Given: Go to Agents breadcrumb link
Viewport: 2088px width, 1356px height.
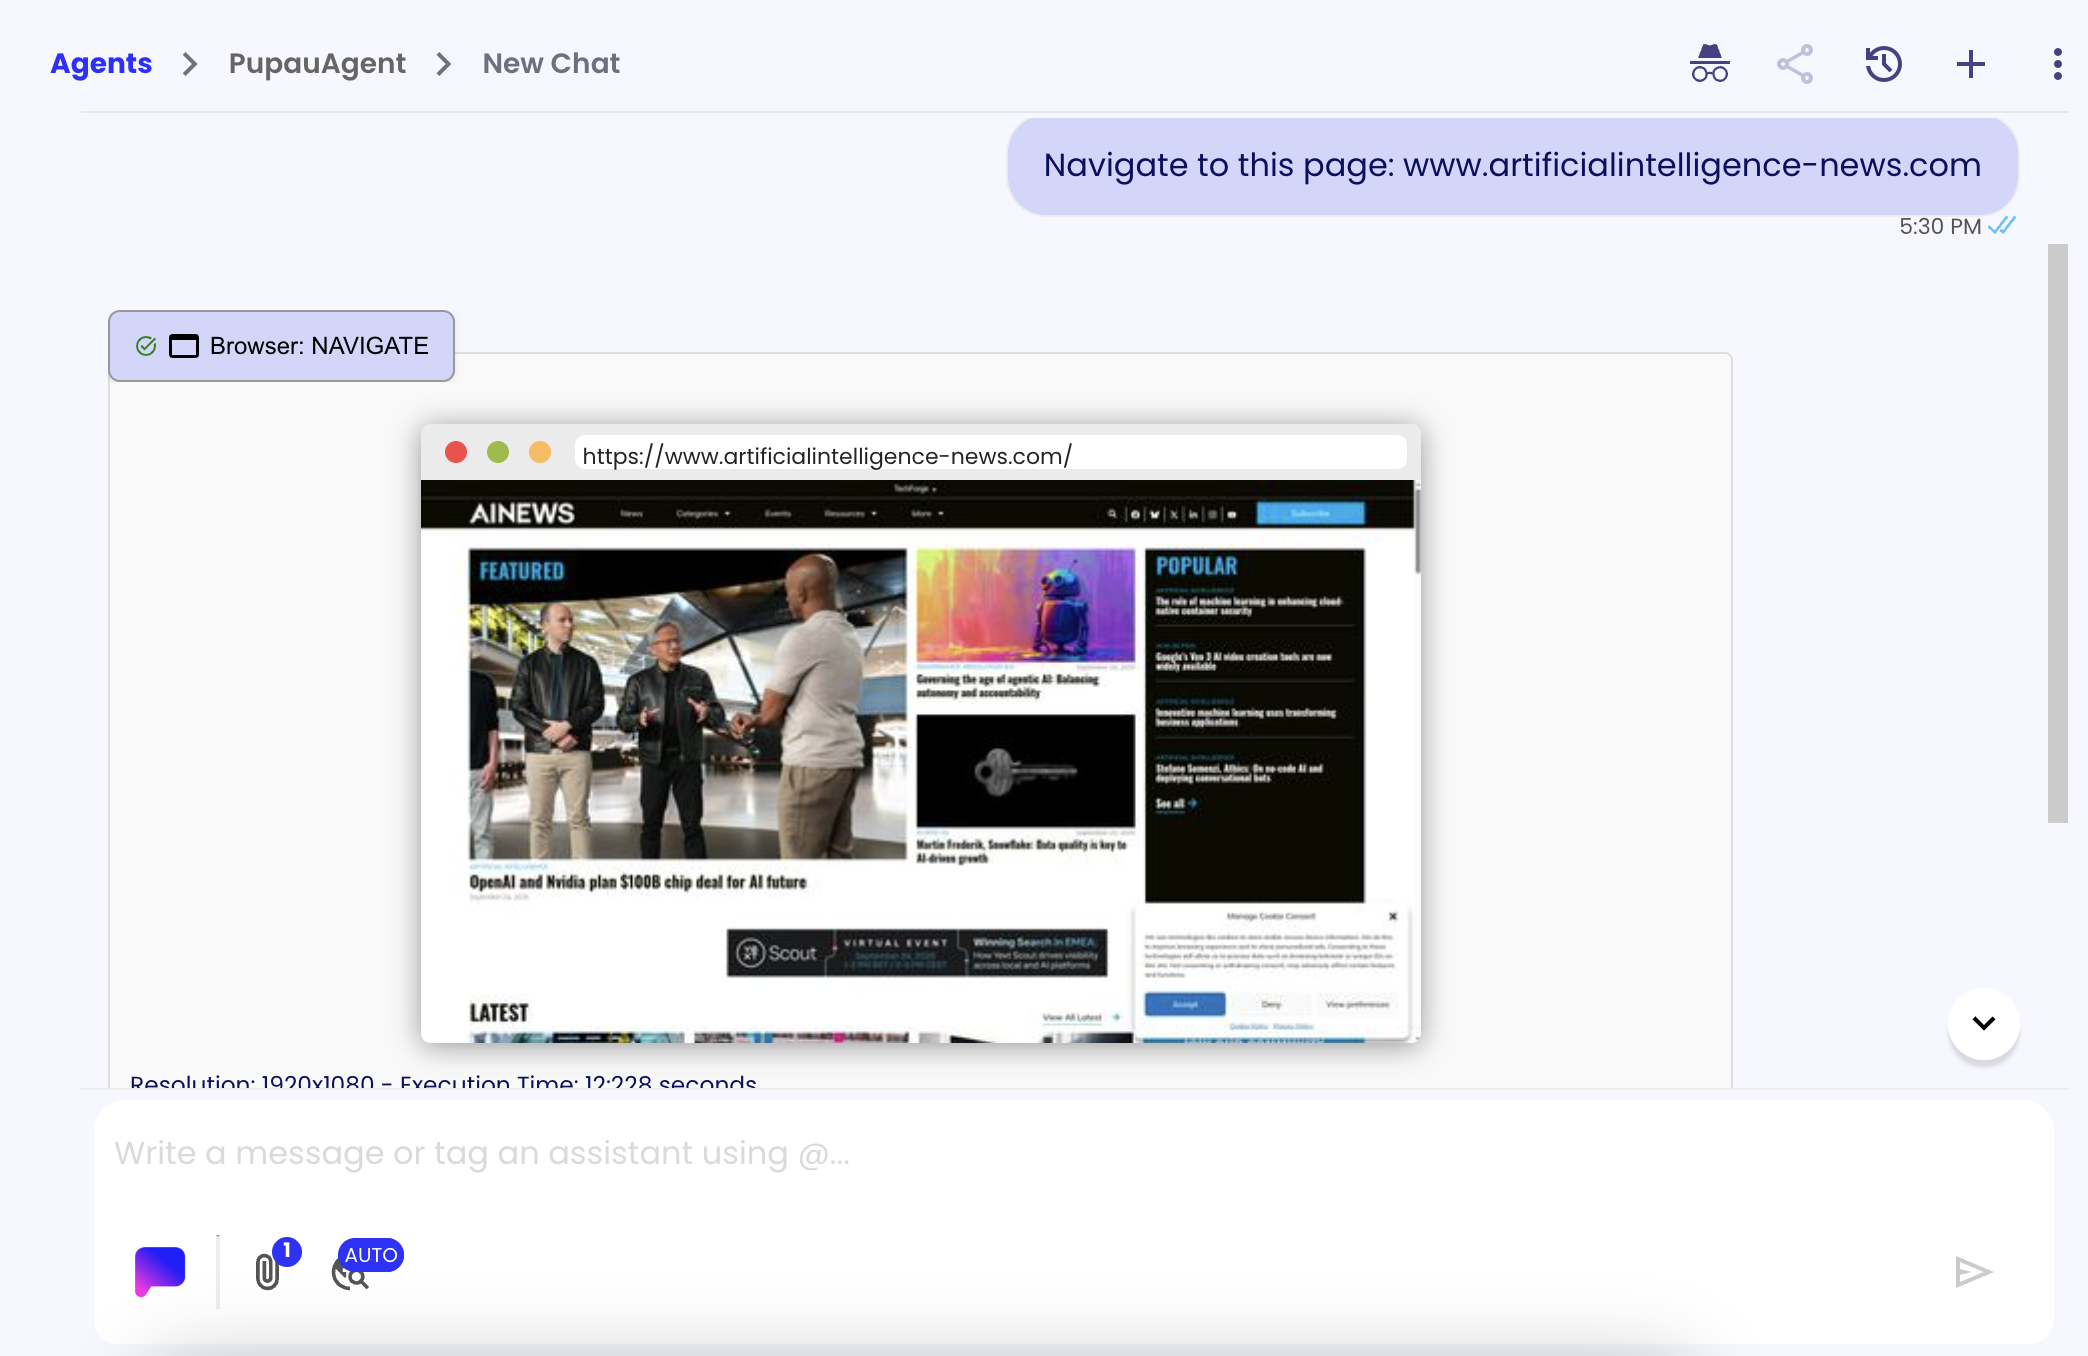Looking at the screenshot, I should coord(101,63).
